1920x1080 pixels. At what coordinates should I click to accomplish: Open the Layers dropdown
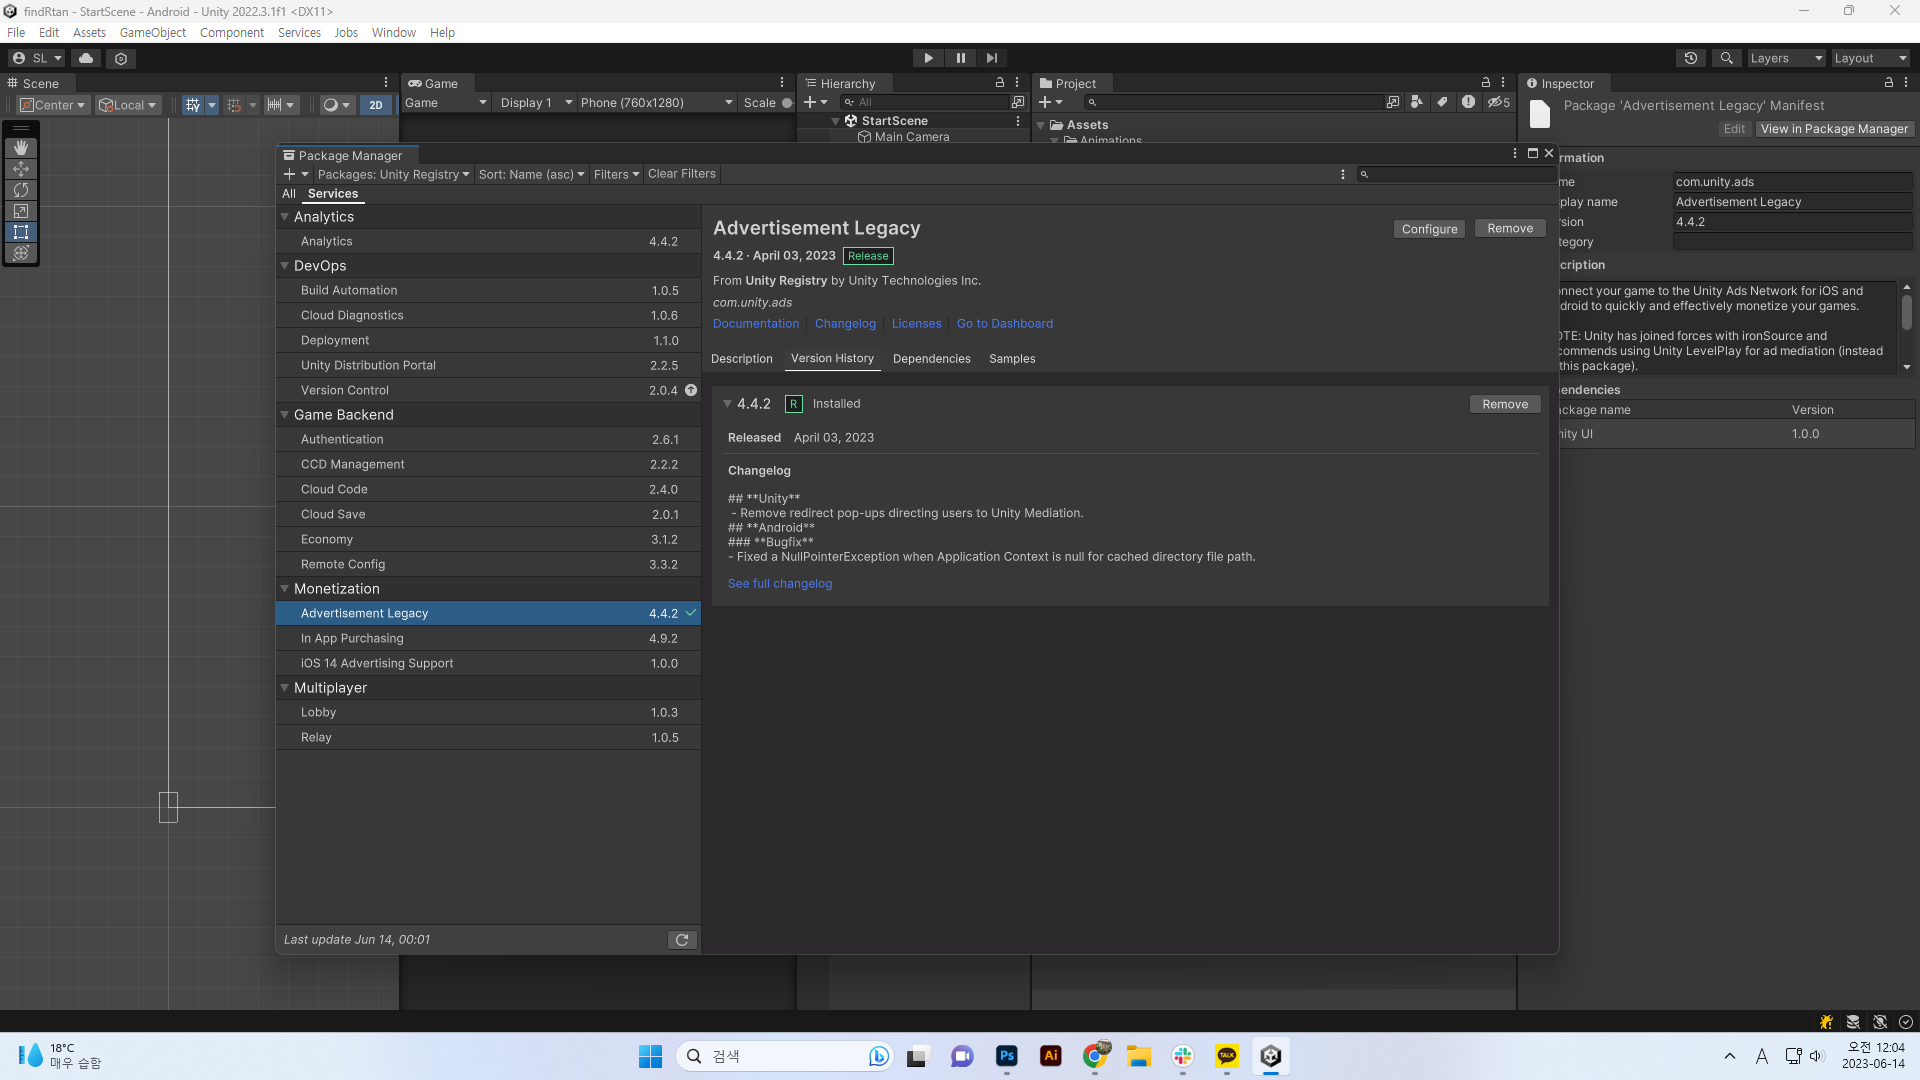(1786, 58)
